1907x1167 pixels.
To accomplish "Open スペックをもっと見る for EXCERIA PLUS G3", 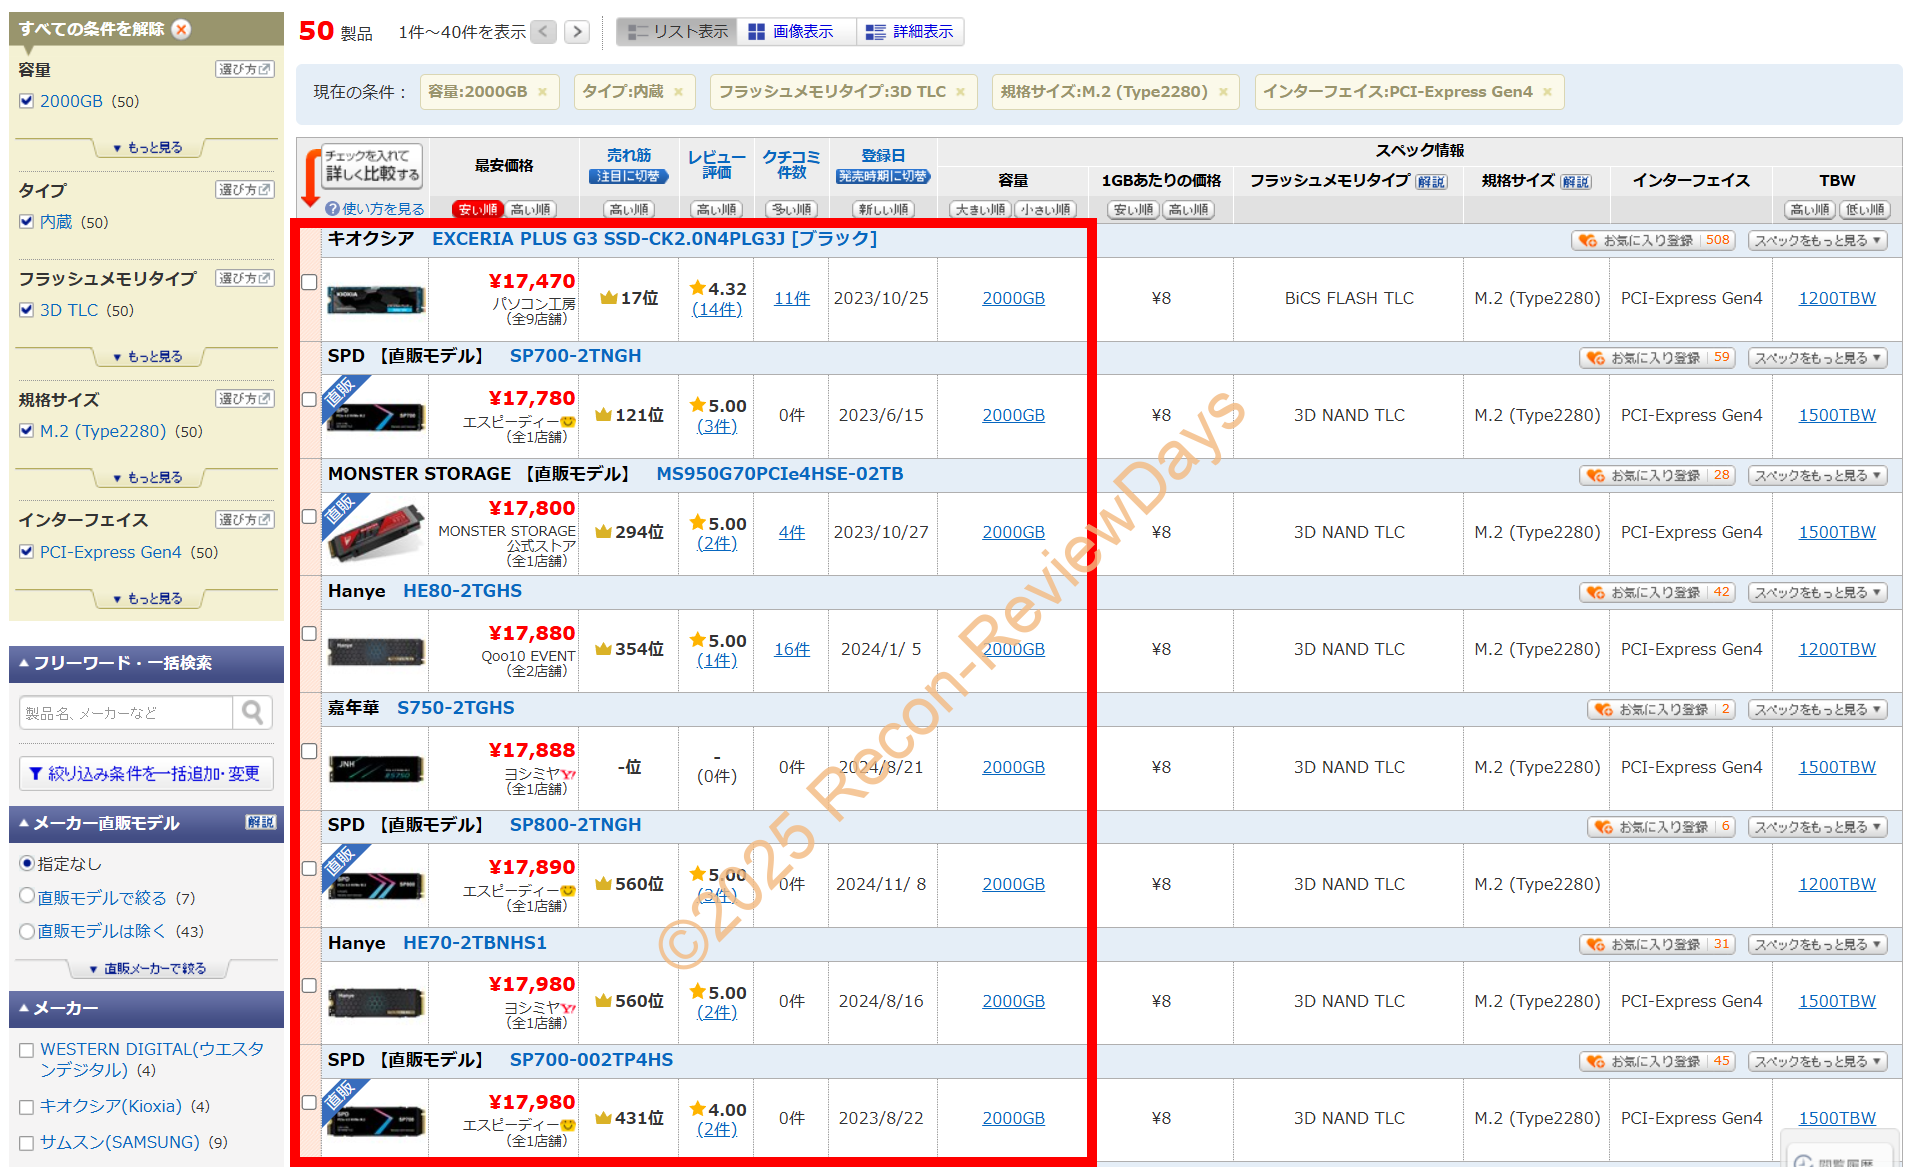I will point(1817,241).
